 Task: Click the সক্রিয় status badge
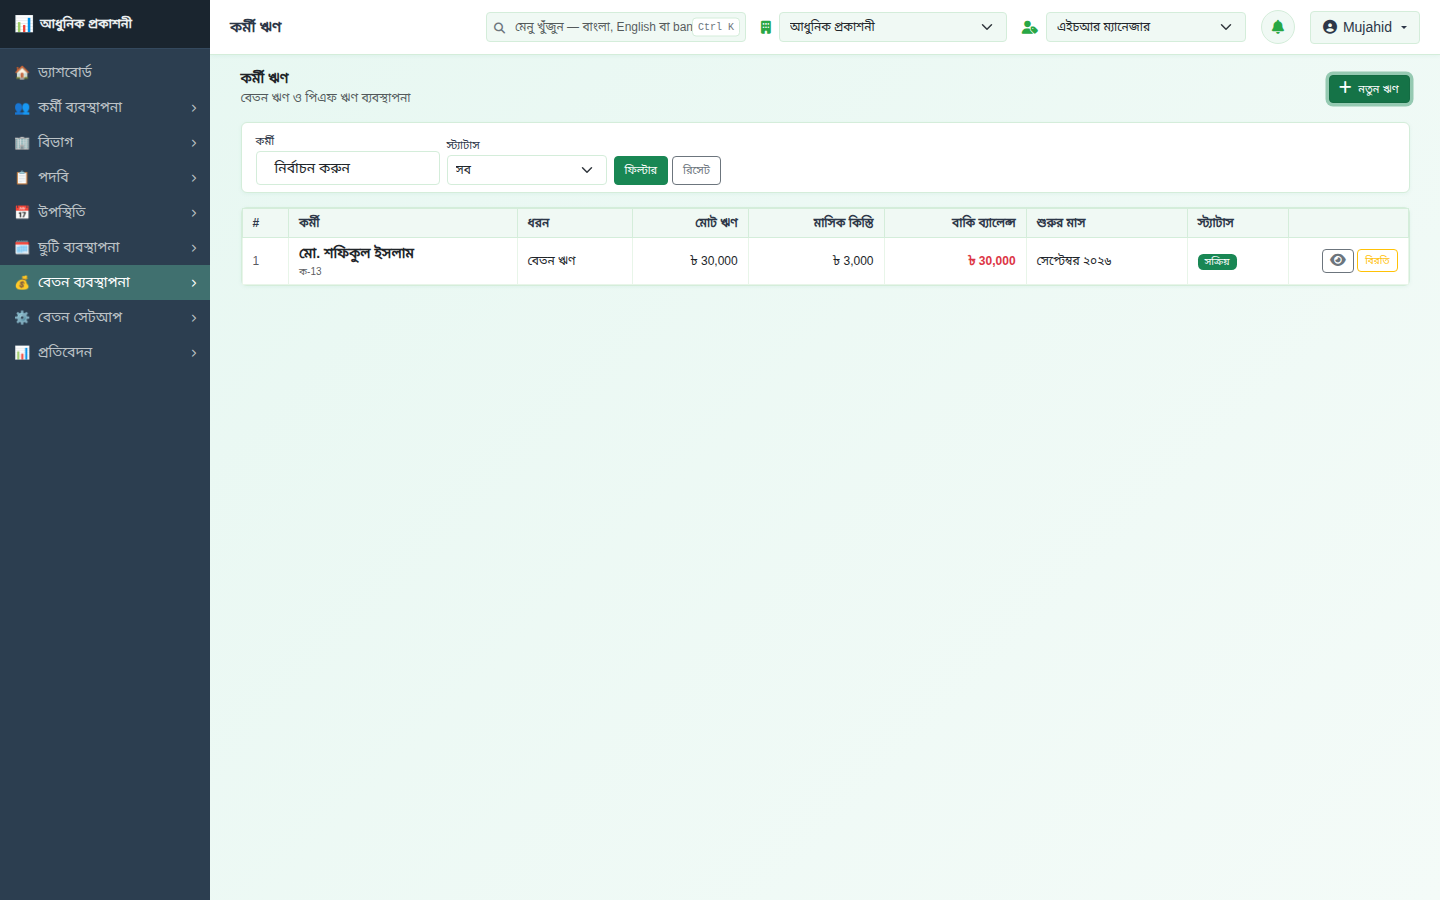1217,262
